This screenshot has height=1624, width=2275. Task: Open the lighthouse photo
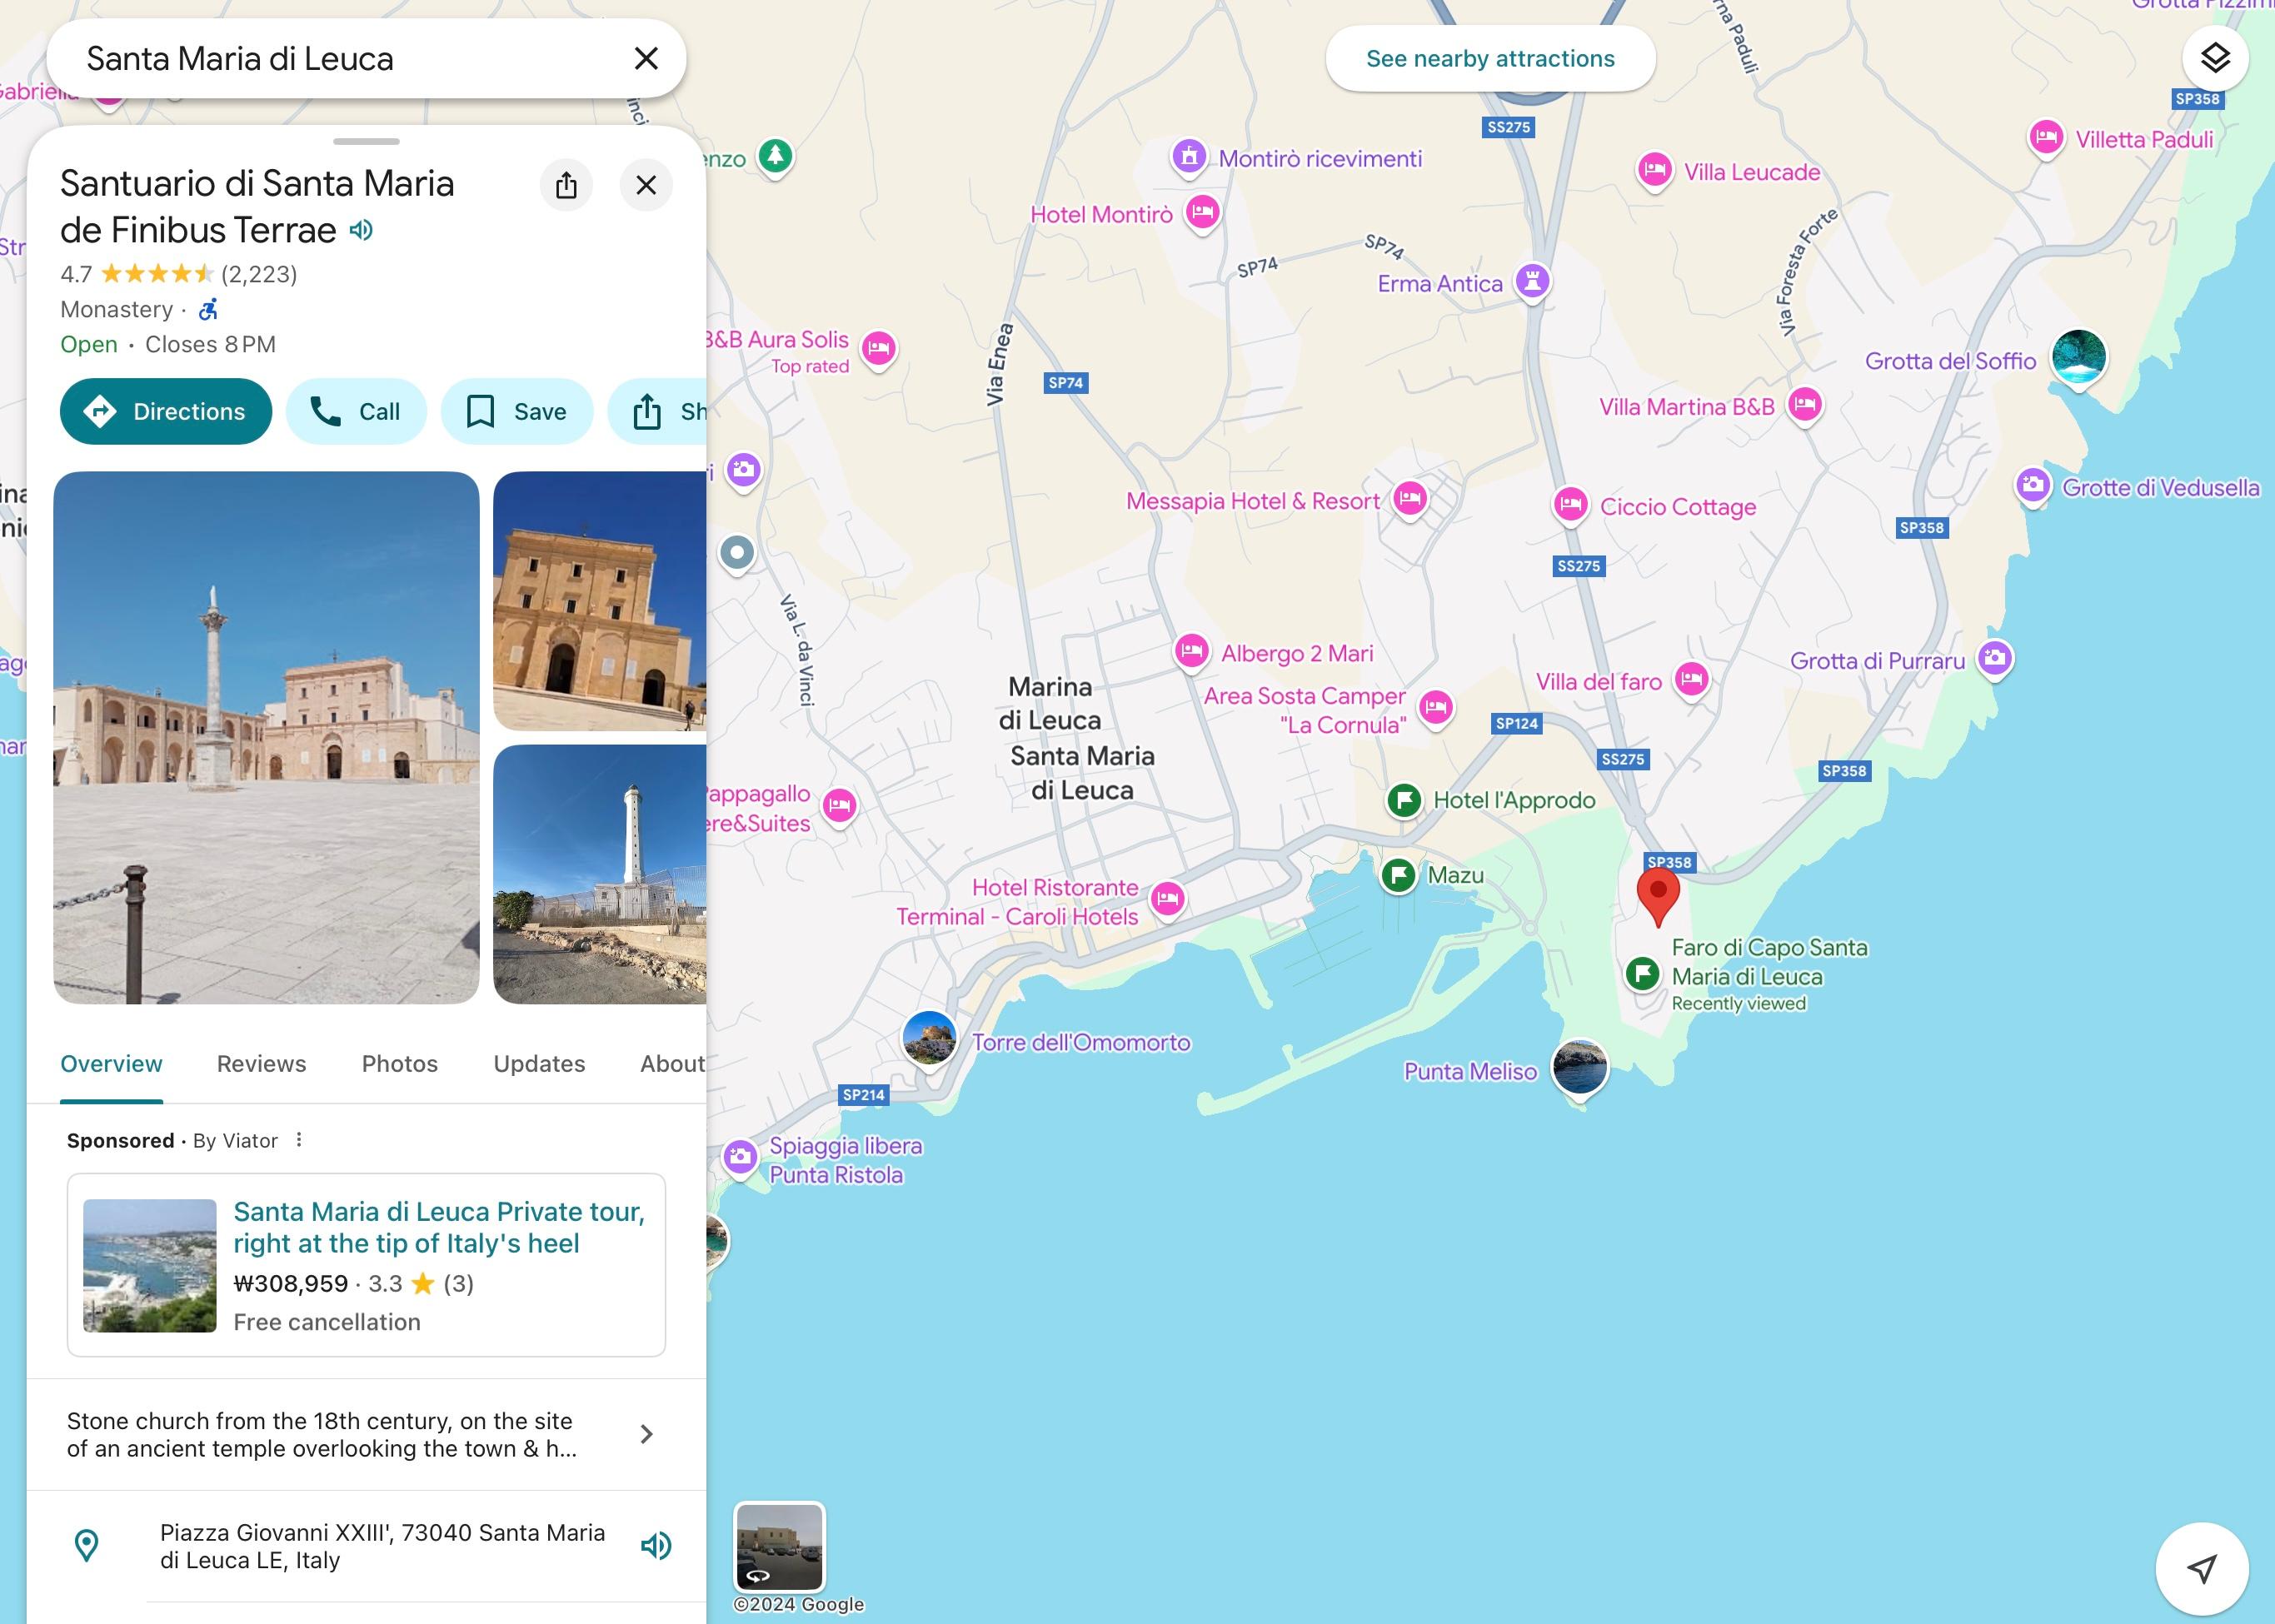tap(600, 874)
